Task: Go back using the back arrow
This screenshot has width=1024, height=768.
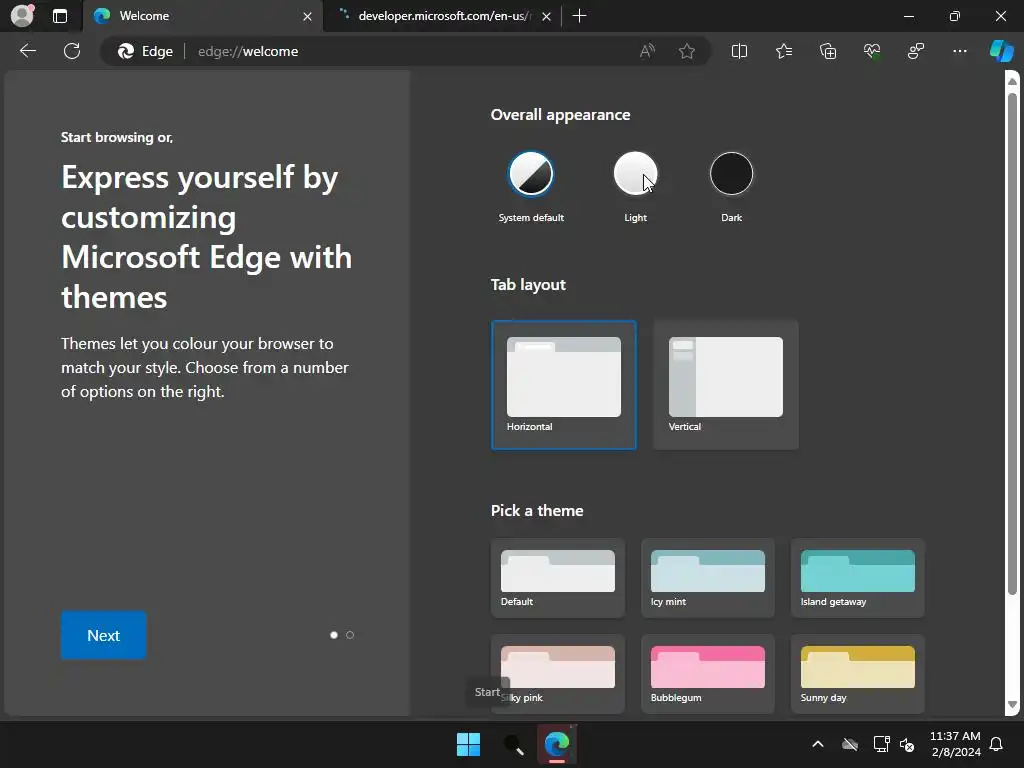Action: [28, 51]
